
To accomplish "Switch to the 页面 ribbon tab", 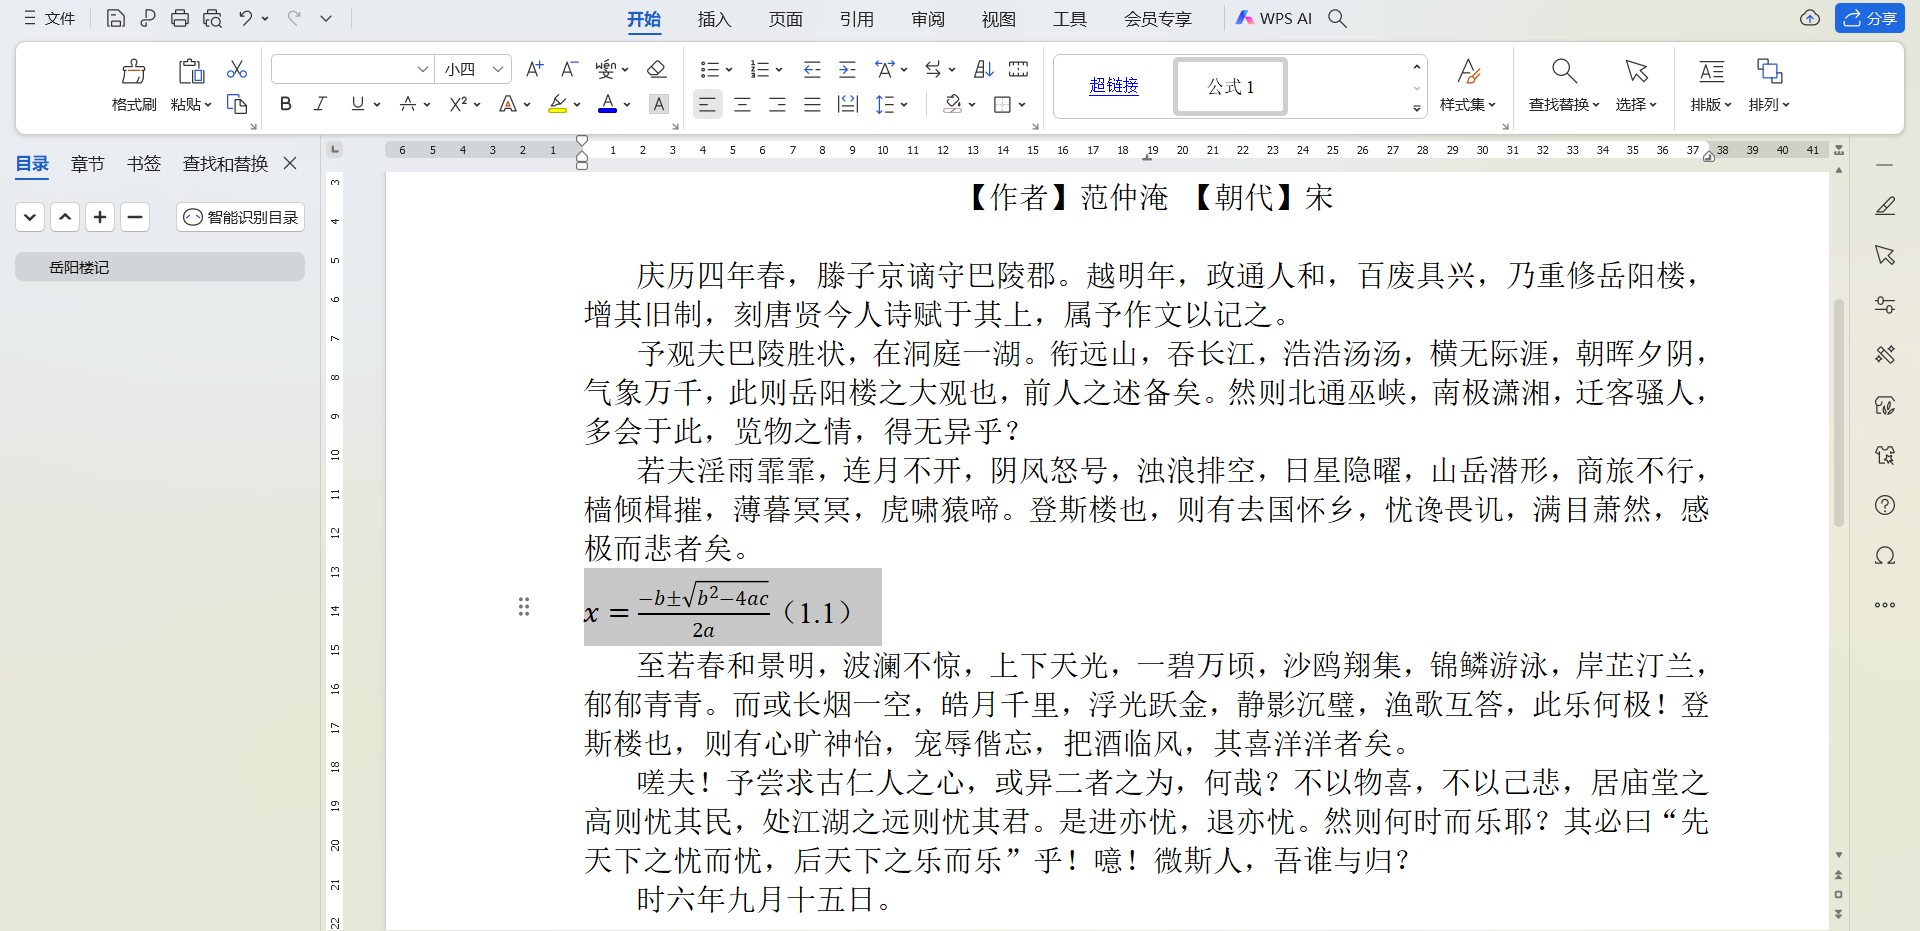I will tap(785, 19).
